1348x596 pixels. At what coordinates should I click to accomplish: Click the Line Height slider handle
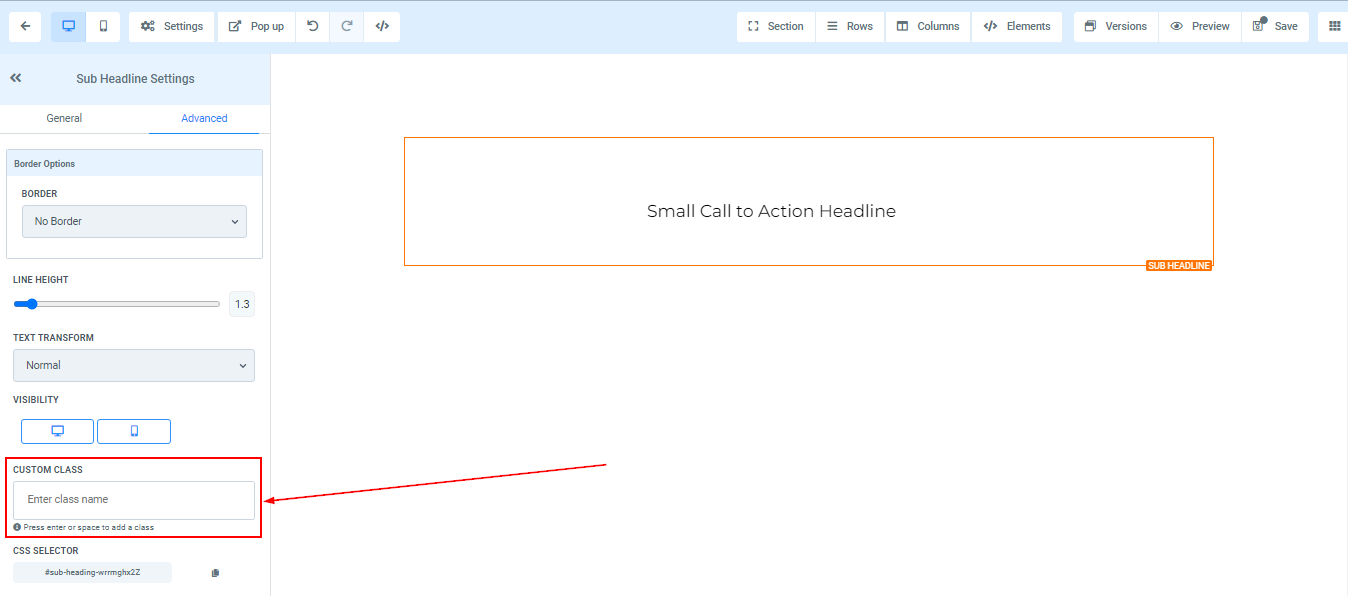[32, 304]
